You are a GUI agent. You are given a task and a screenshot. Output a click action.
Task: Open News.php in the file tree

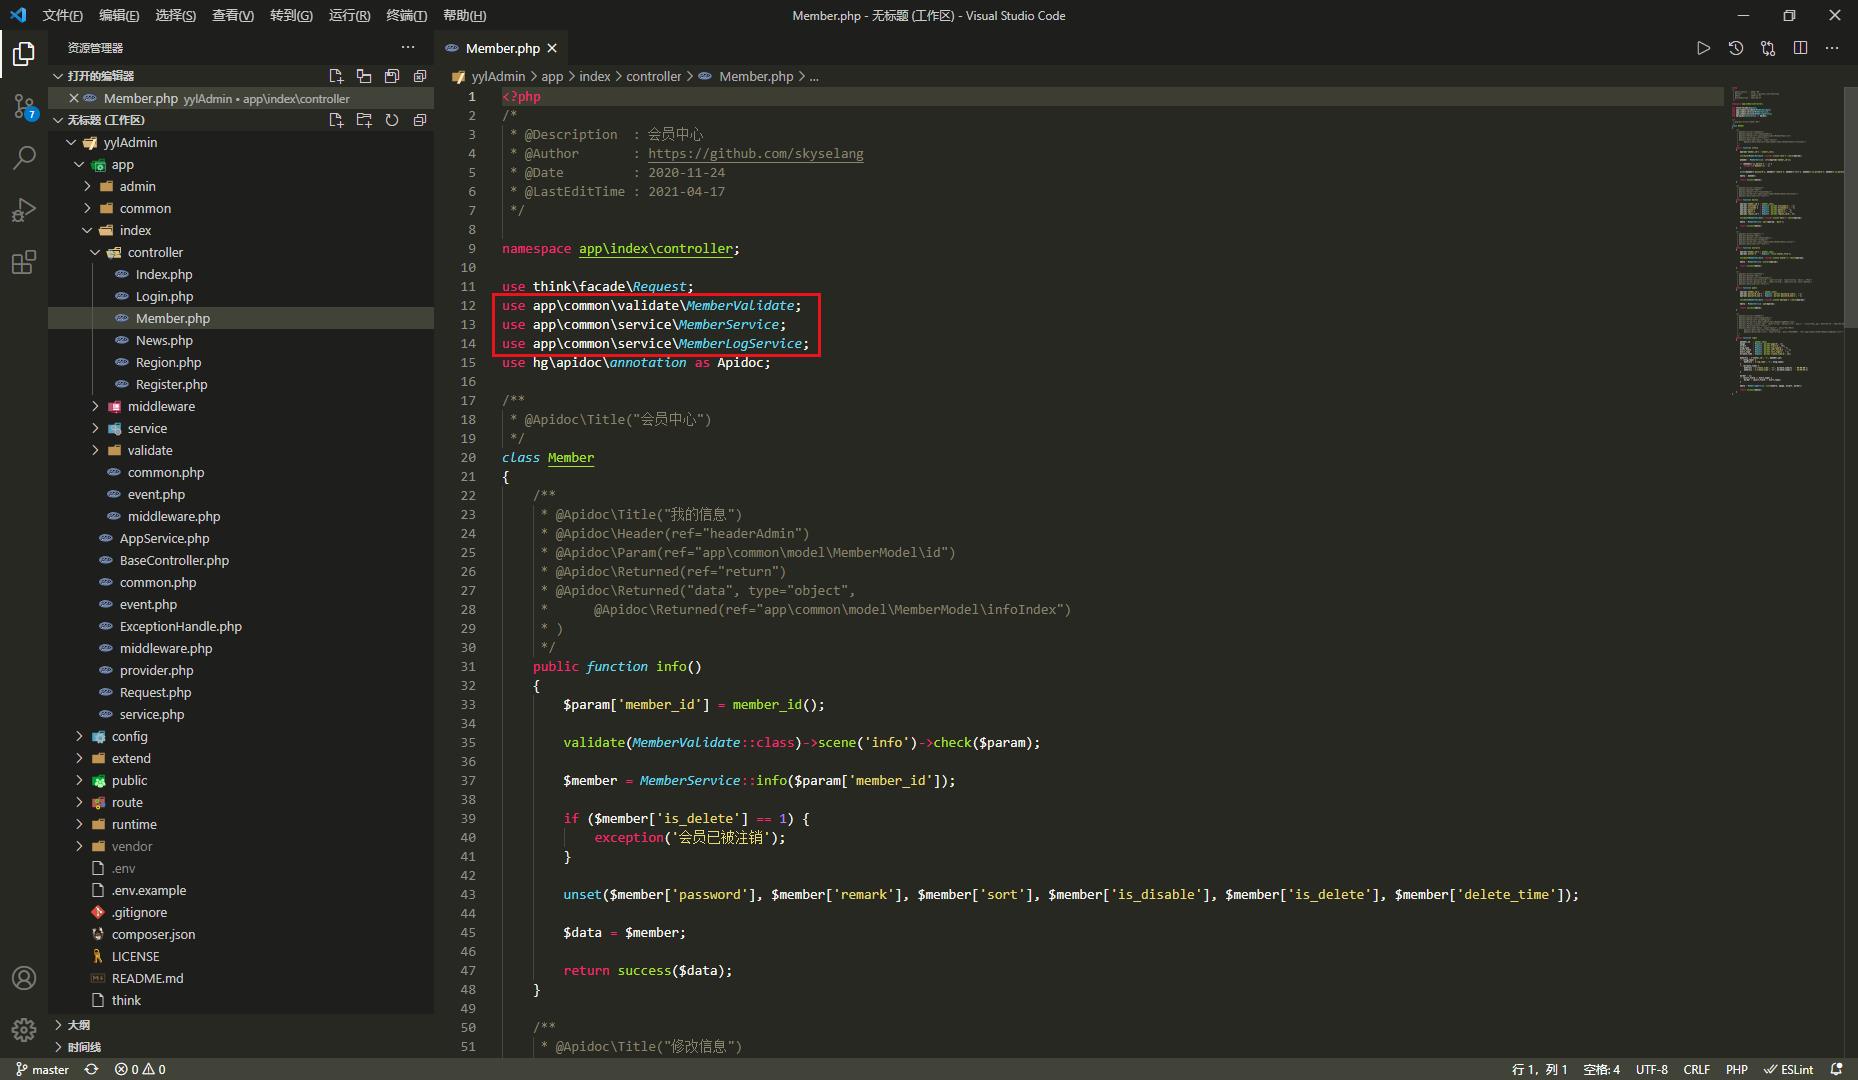pos(164,340)
